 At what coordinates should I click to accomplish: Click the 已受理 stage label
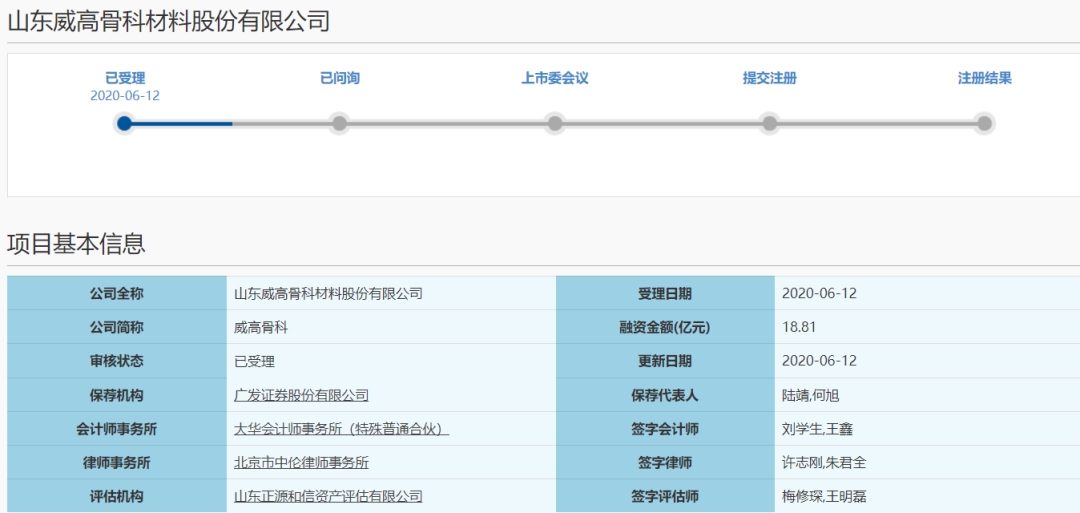125,78
